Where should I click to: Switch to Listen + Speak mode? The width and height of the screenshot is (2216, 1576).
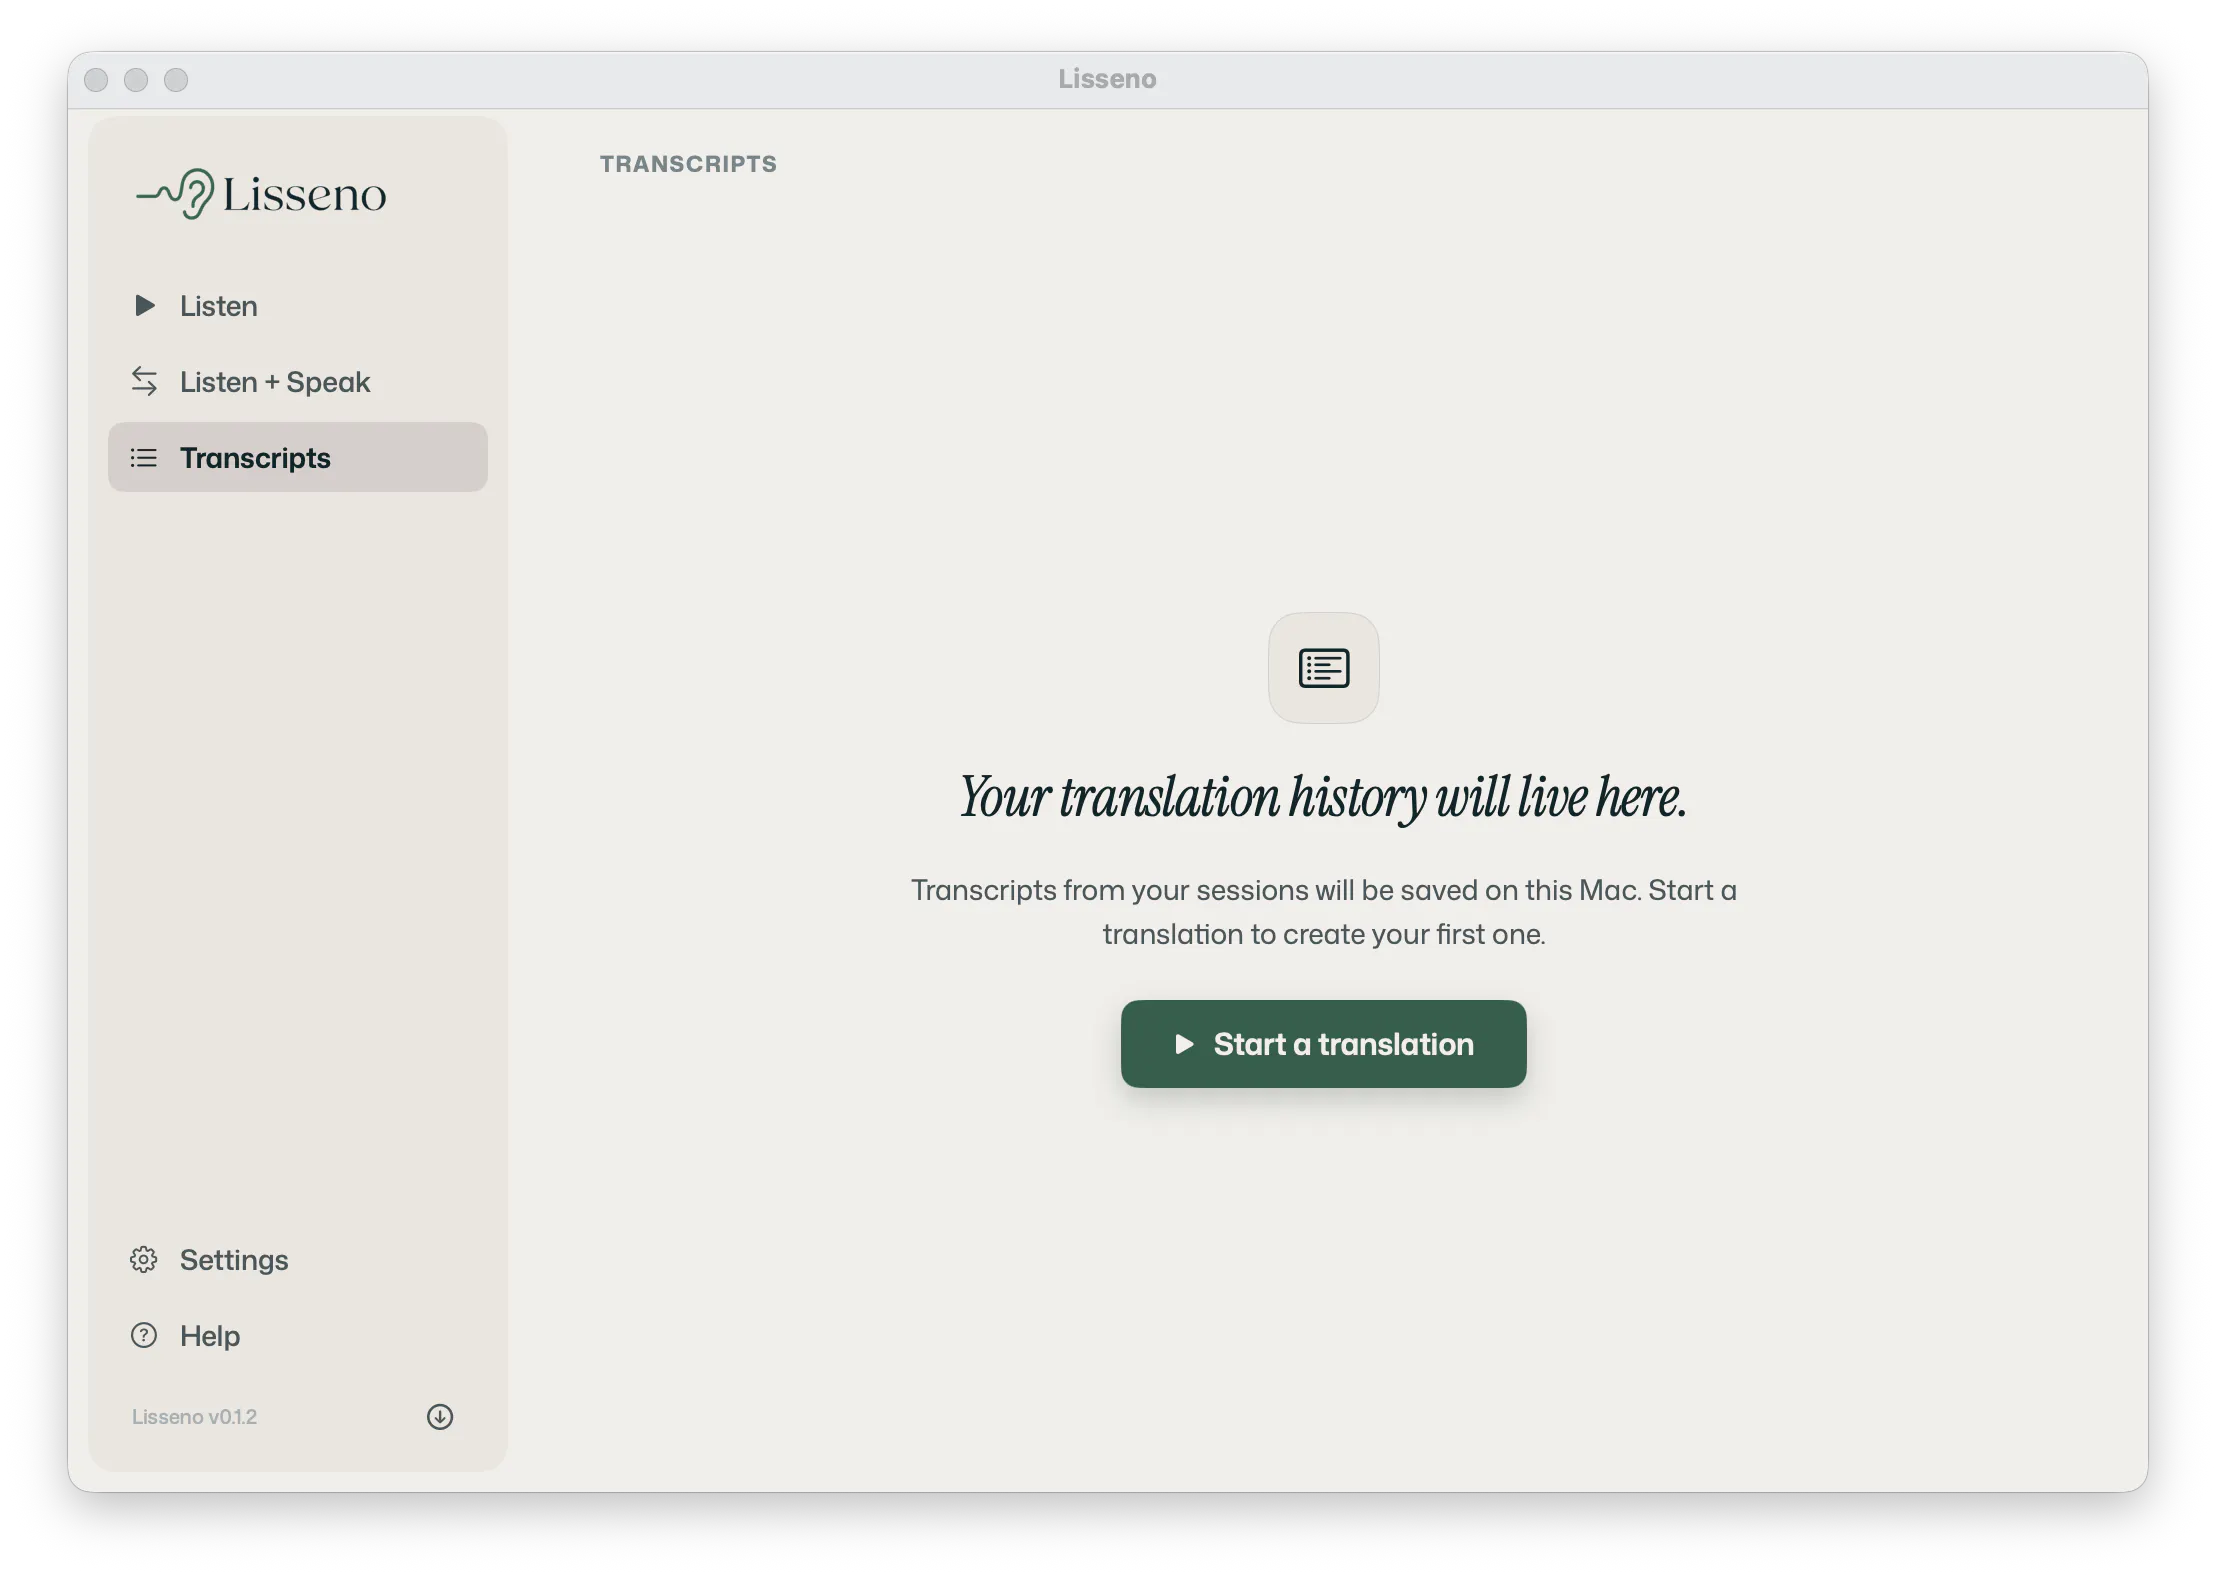(x=297, y=382)
